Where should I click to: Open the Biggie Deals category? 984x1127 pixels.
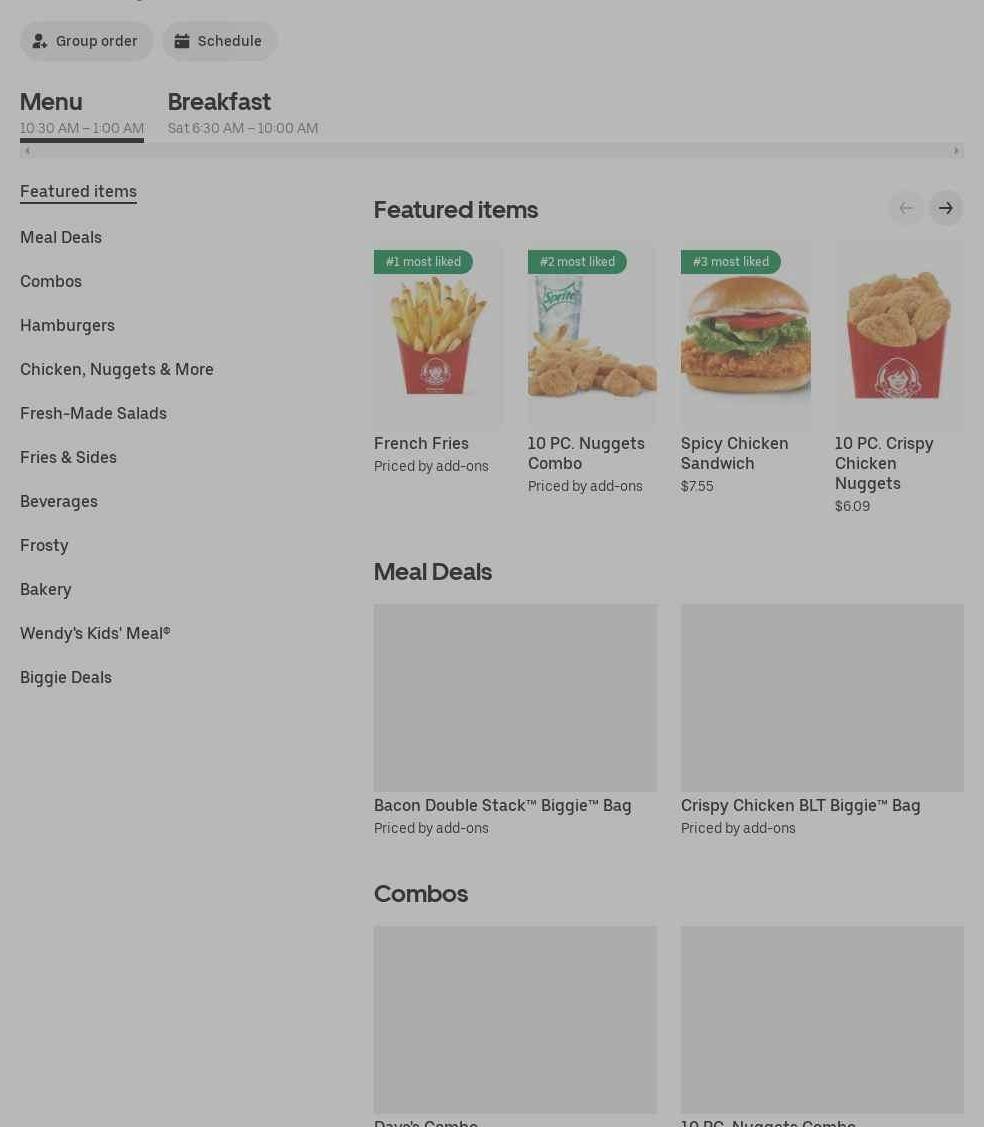66,678
